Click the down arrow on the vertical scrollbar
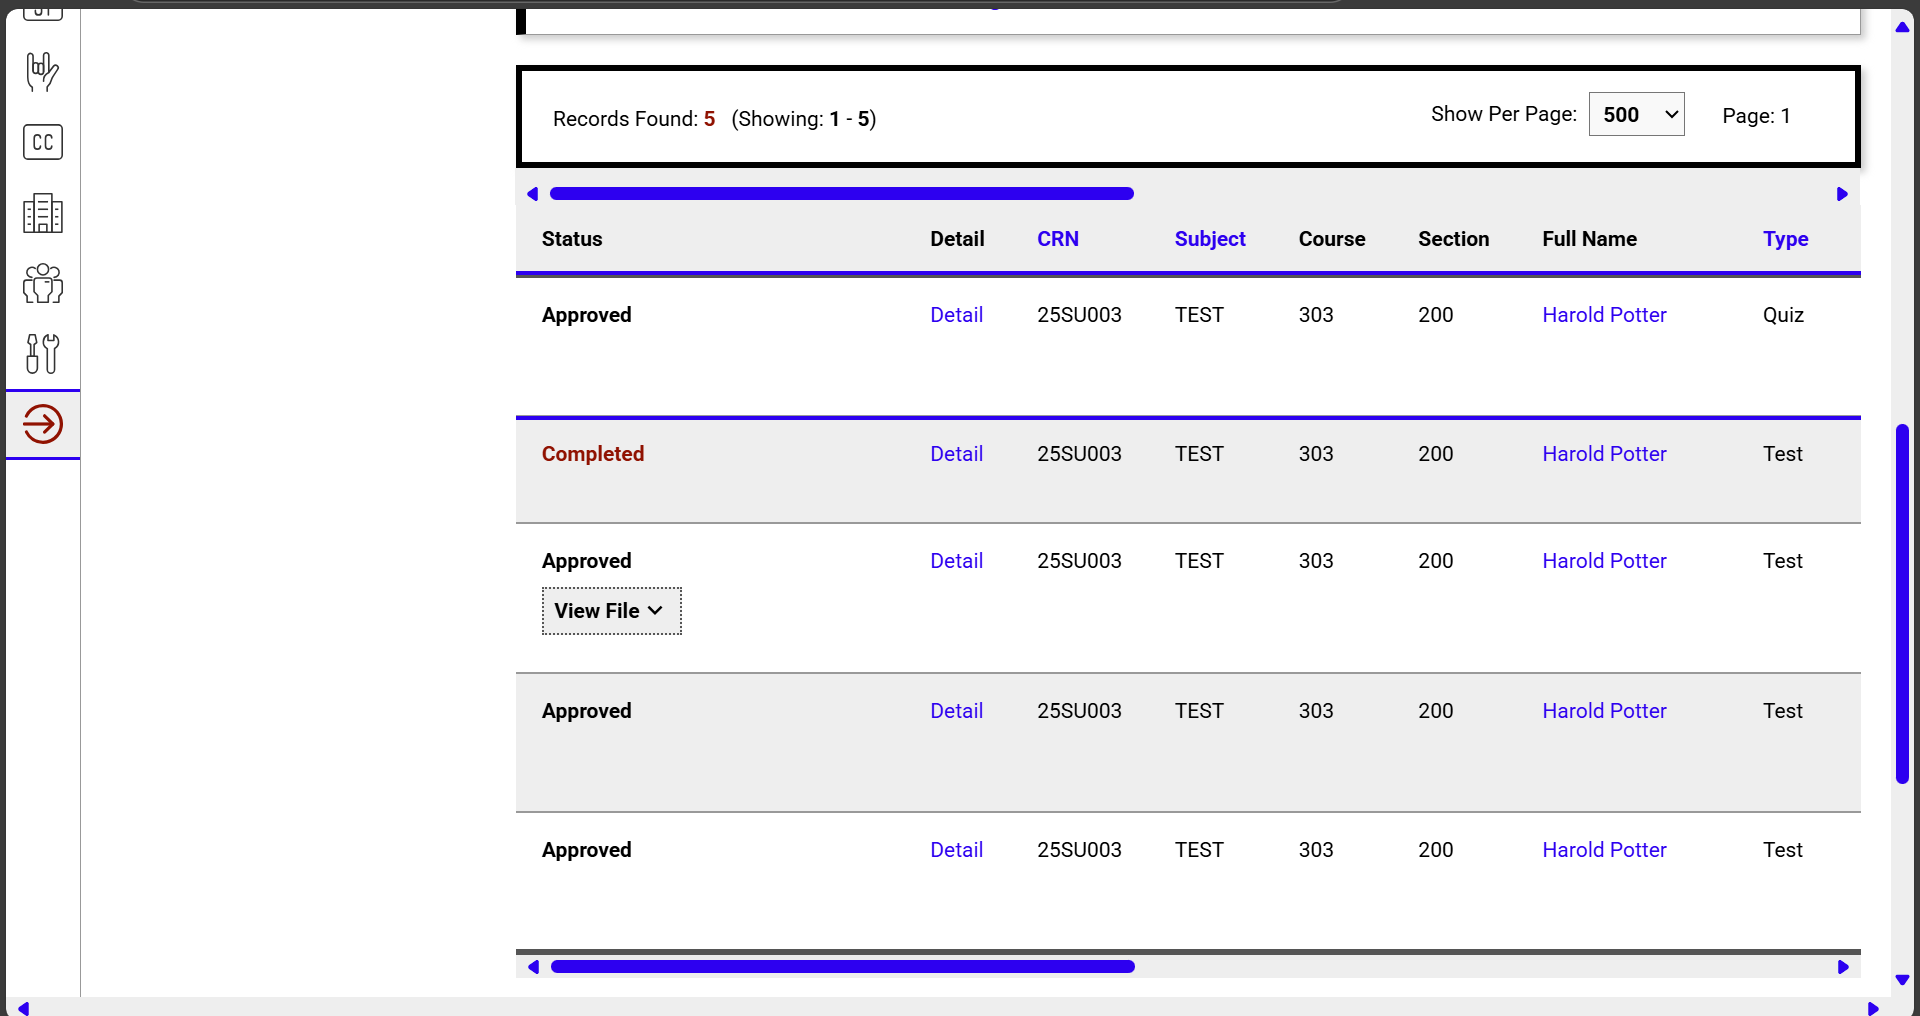1920x1016 pixels. [1903, 981]
